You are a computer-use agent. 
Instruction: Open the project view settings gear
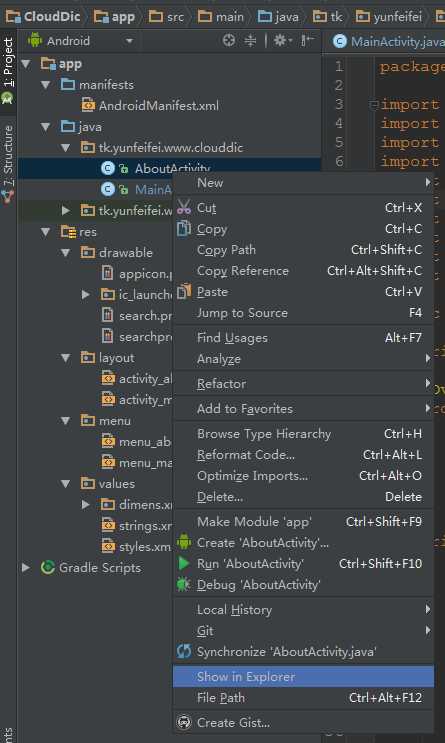click(x=283, y=41)
